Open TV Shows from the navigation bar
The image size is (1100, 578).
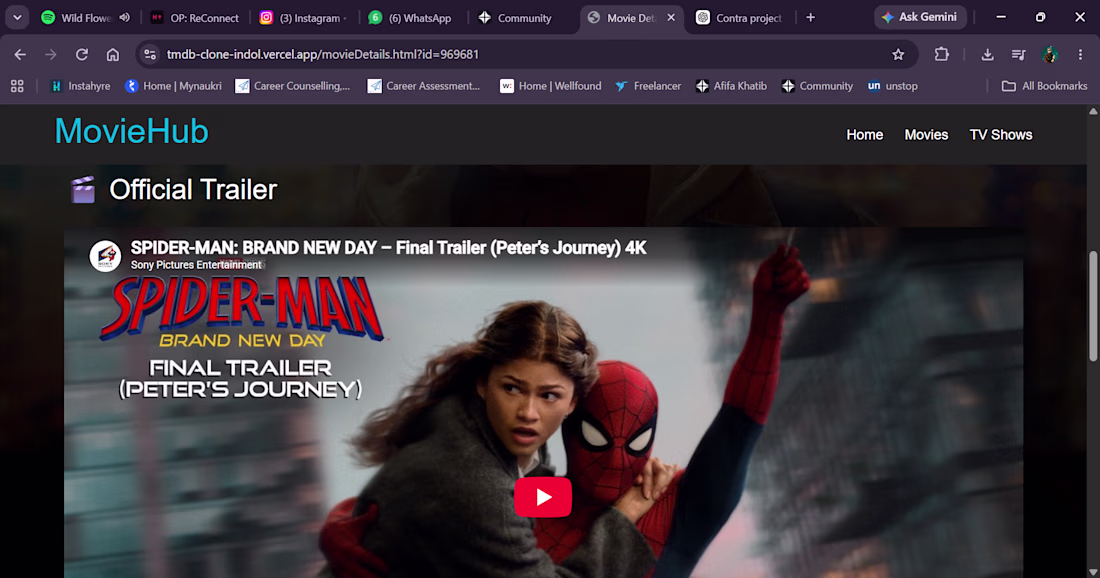coord(1001,135)
